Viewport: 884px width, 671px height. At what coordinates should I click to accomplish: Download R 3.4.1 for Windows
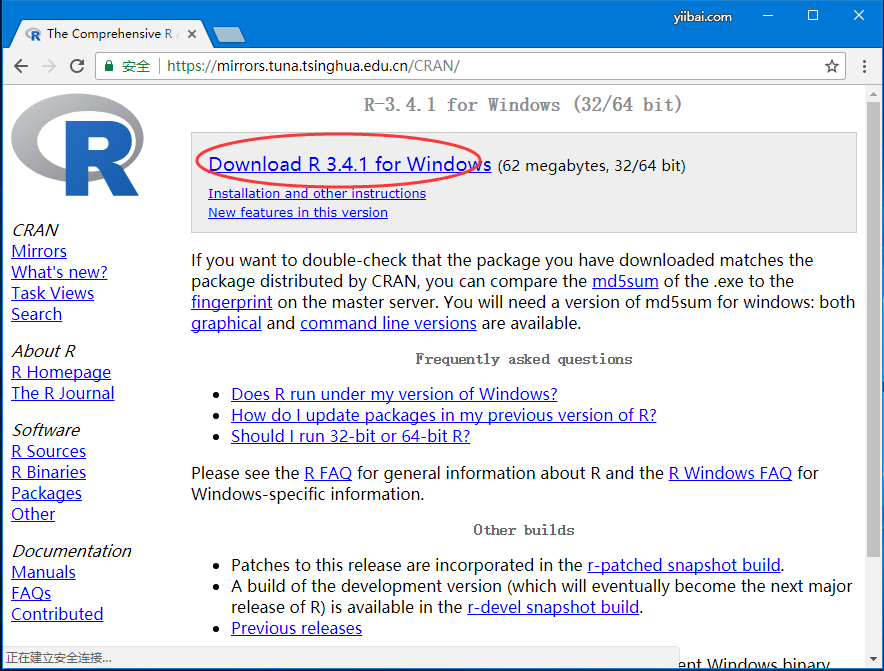tap(349, 165)
